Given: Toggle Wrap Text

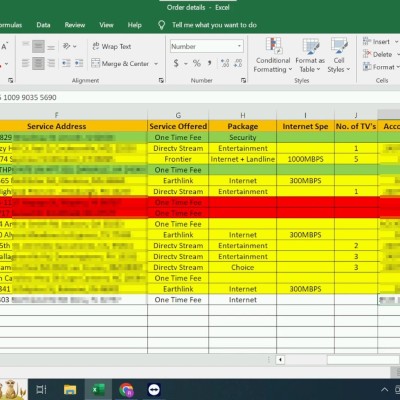Looking at the screenshot, I should tap(112, 46).
